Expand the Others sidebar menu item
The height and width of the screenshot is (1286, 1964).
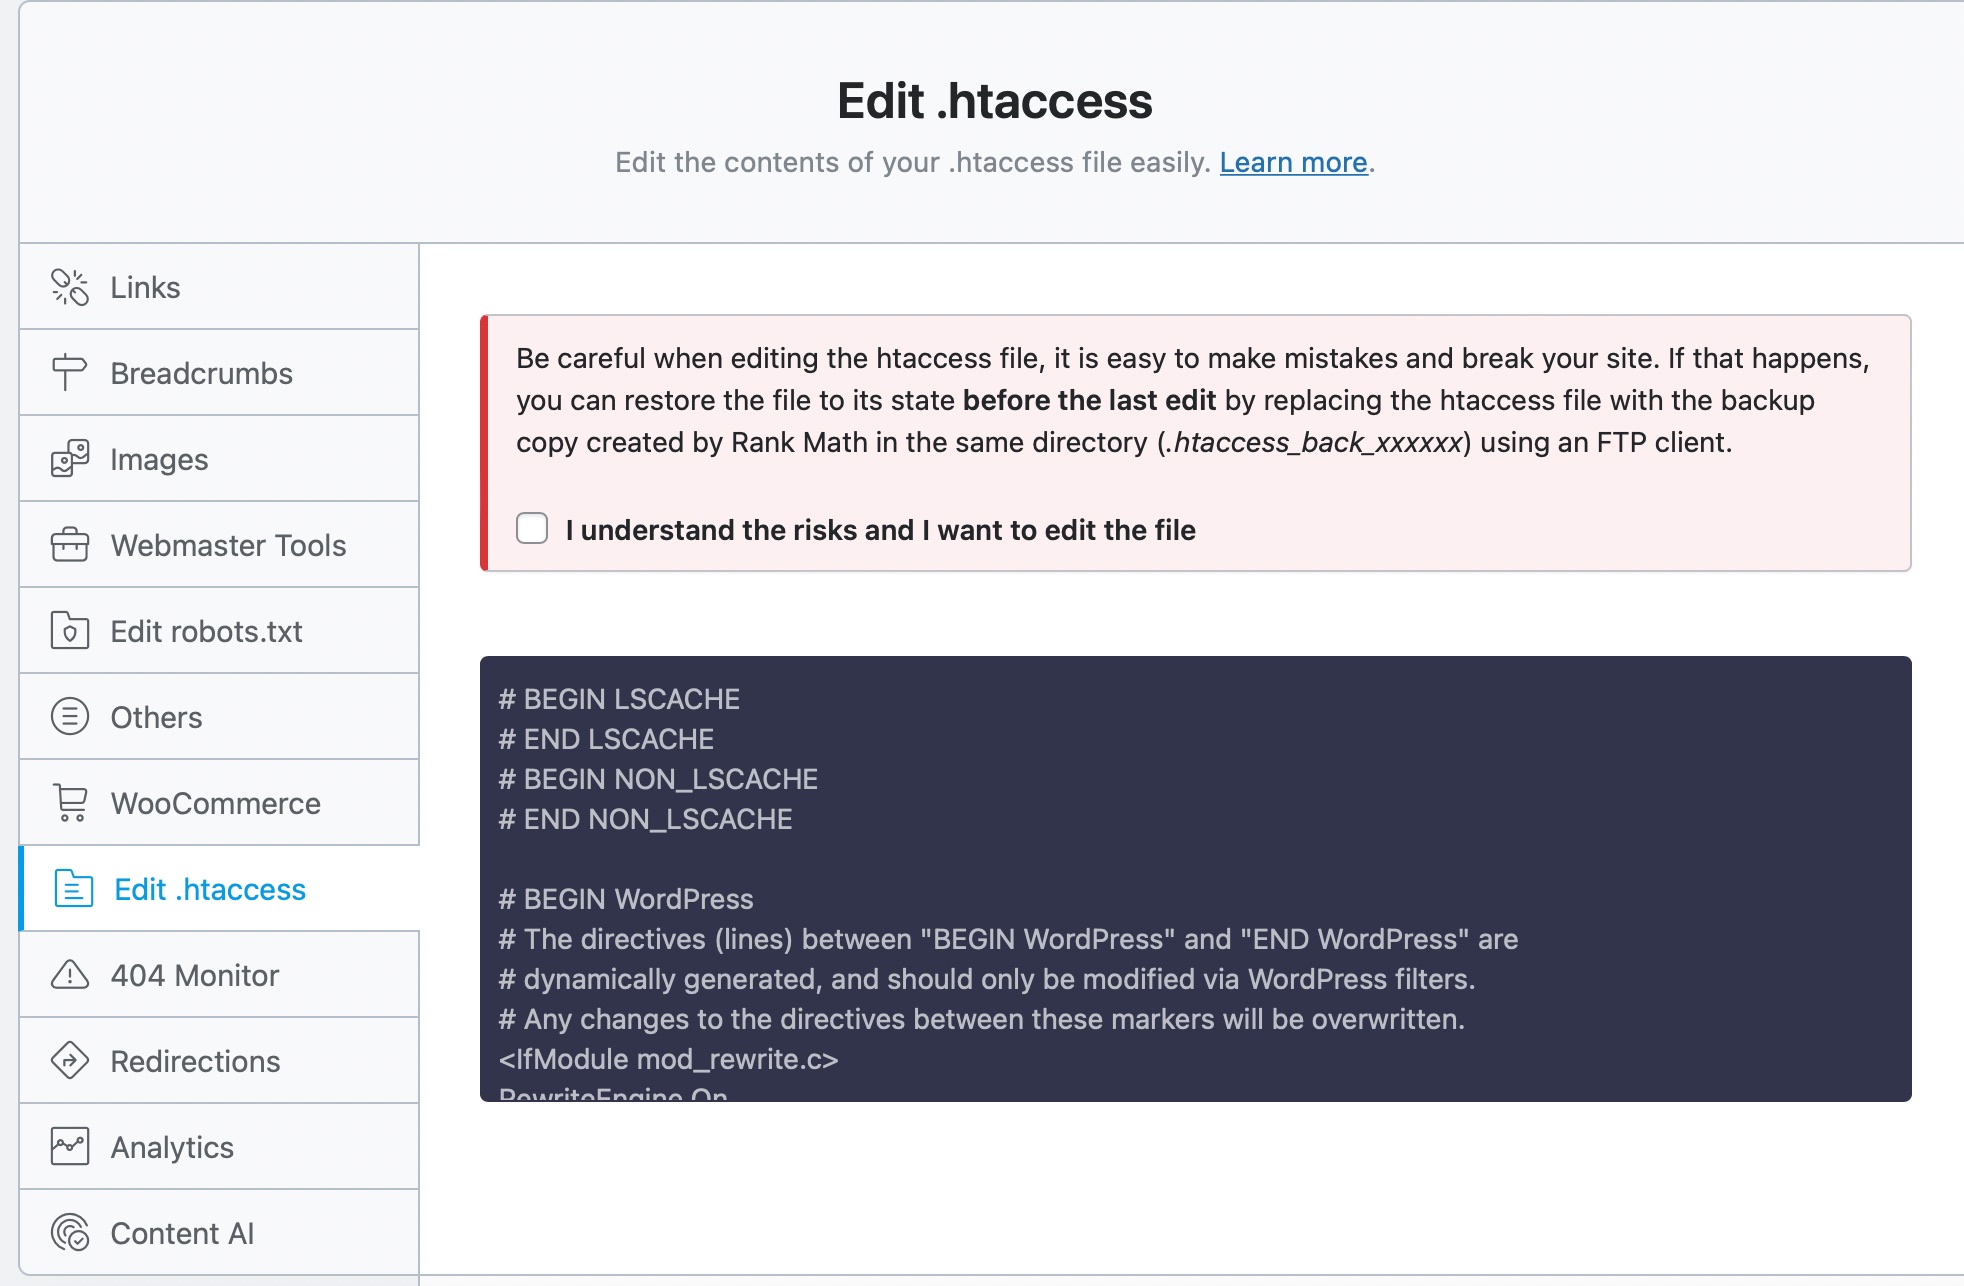pyautogui.click(x=218, y=716)
